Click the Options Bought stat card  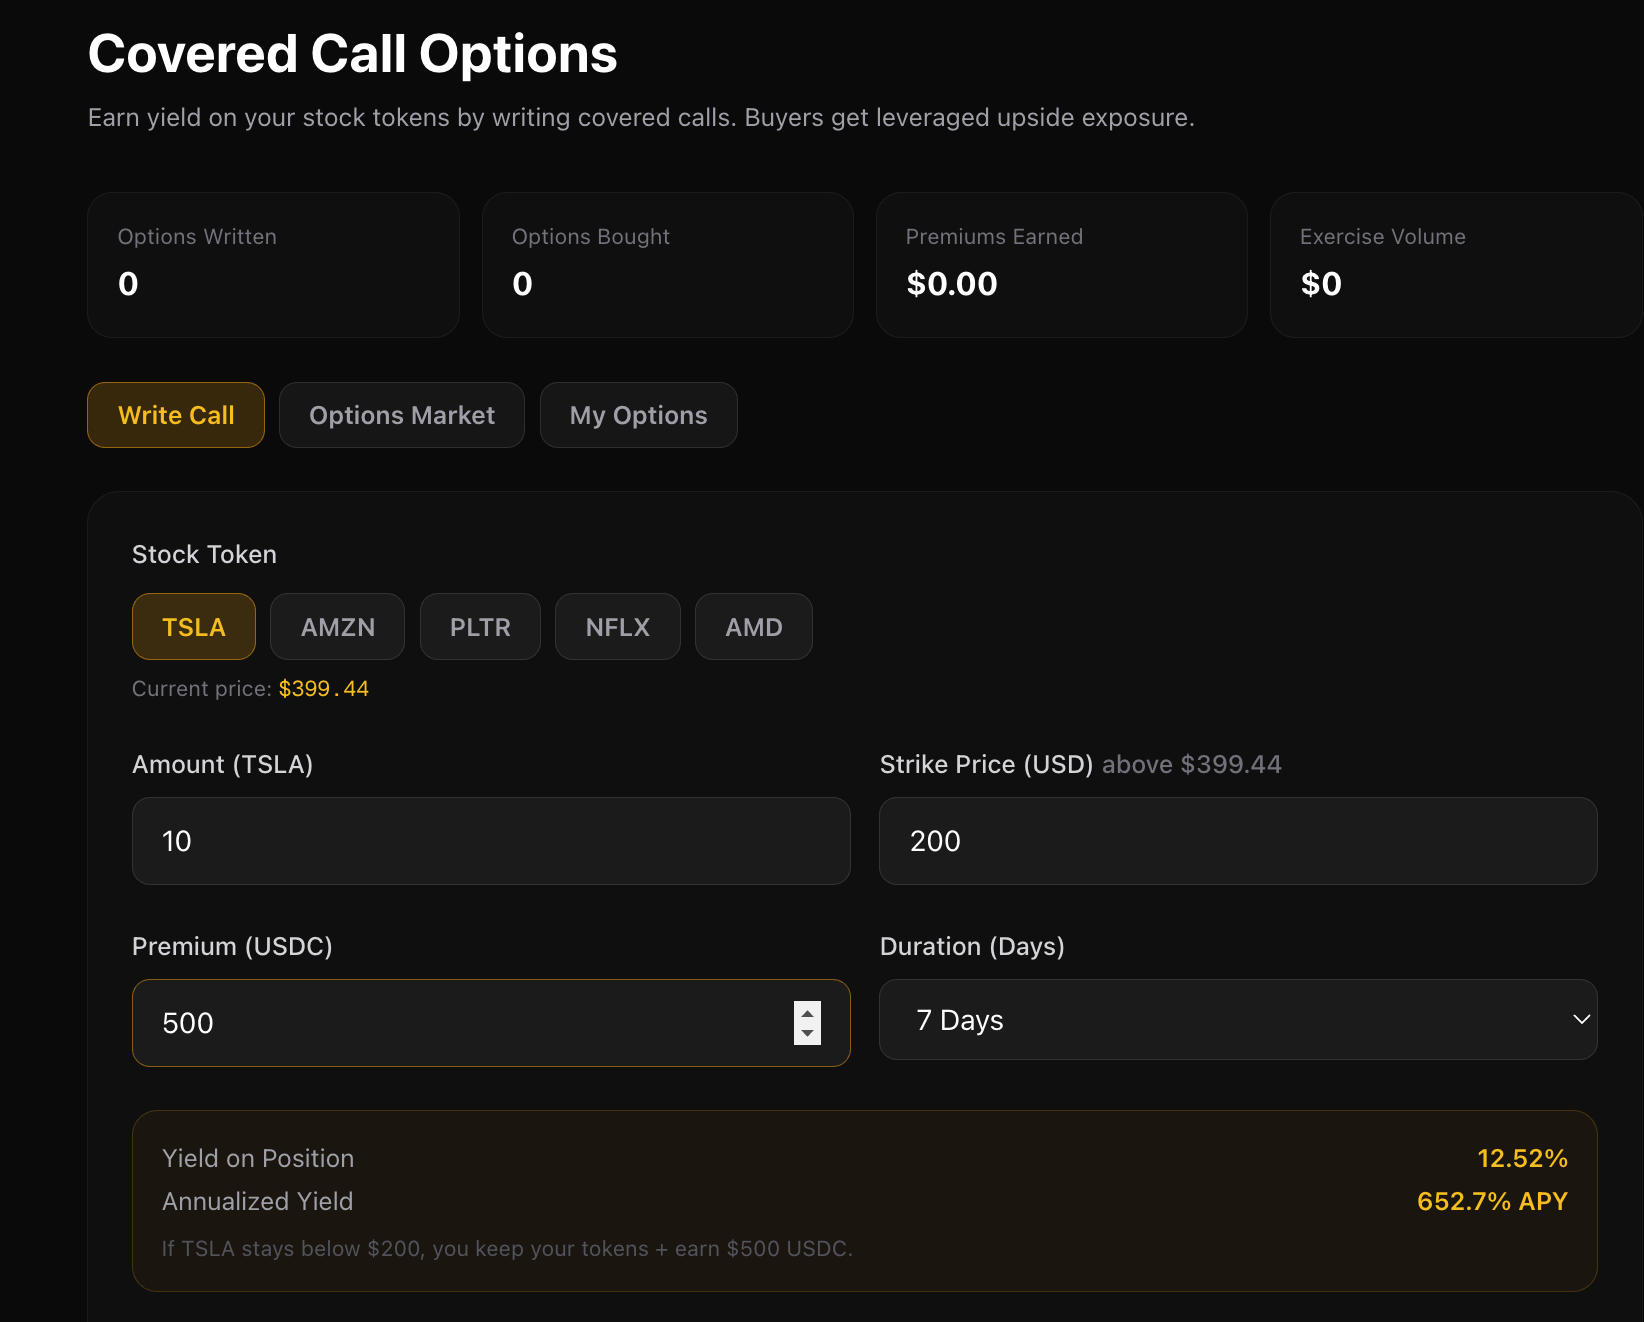pos(667,265)
